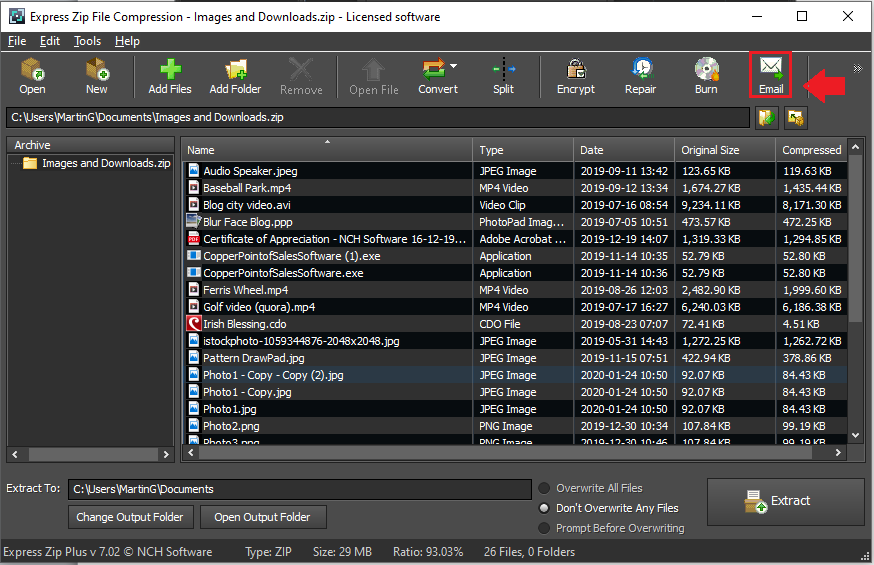The image size is (874, 565).
Task: Open the File menu
Action: click(x=17, y=41)
